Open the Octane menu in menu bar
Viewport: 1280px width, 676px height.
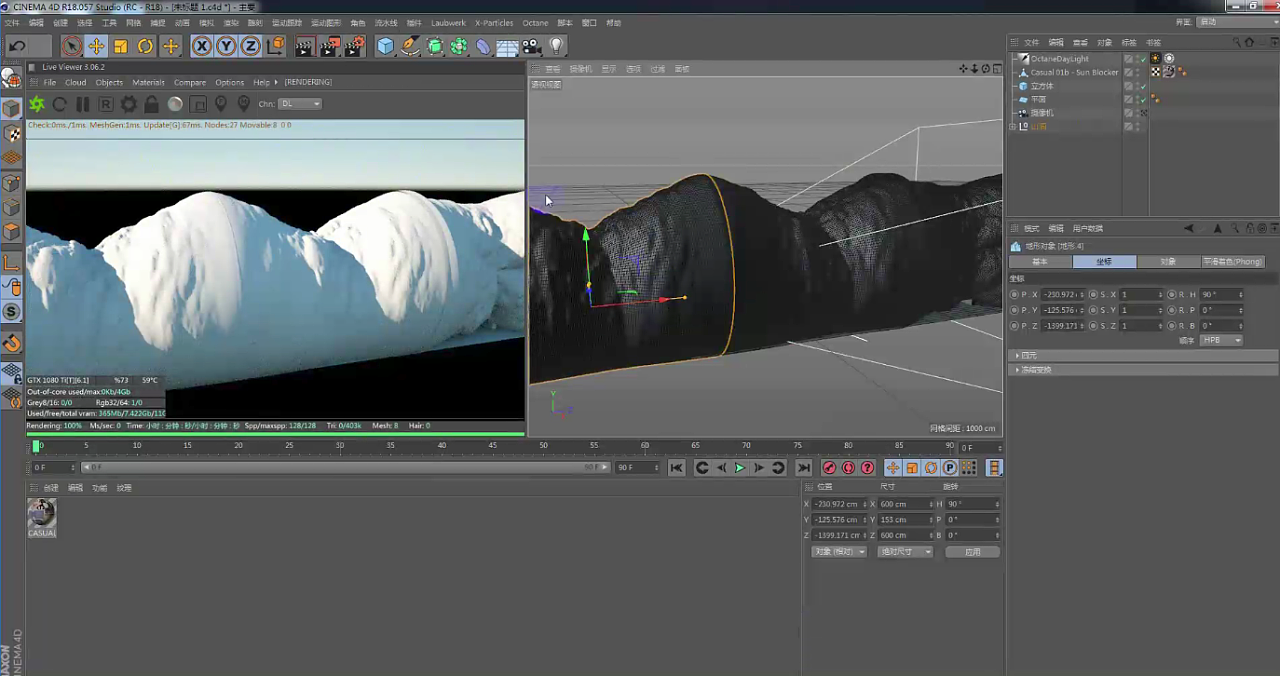(x=535, y=23)
